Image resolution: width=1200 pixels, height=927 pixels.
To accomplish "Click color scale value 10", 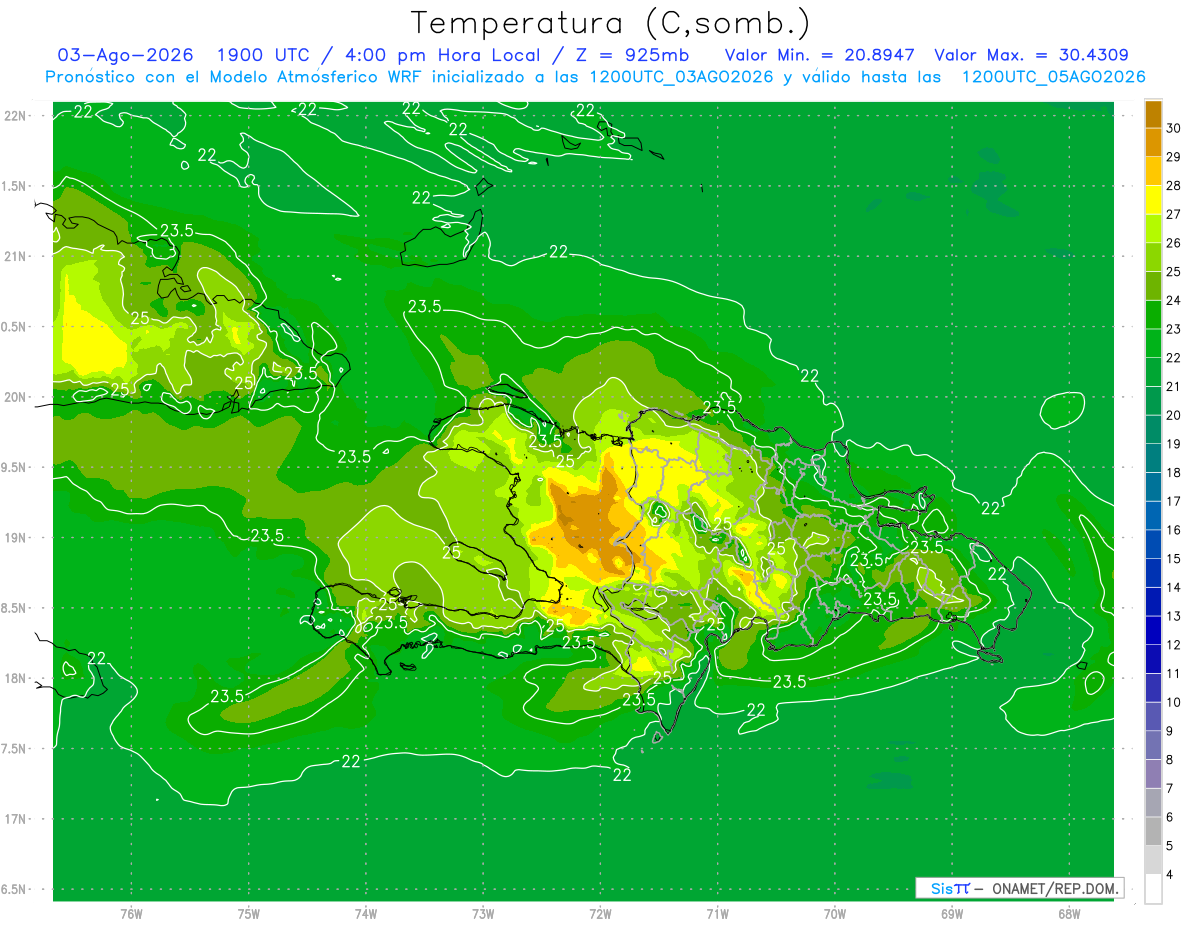I will coord(1174,703).
